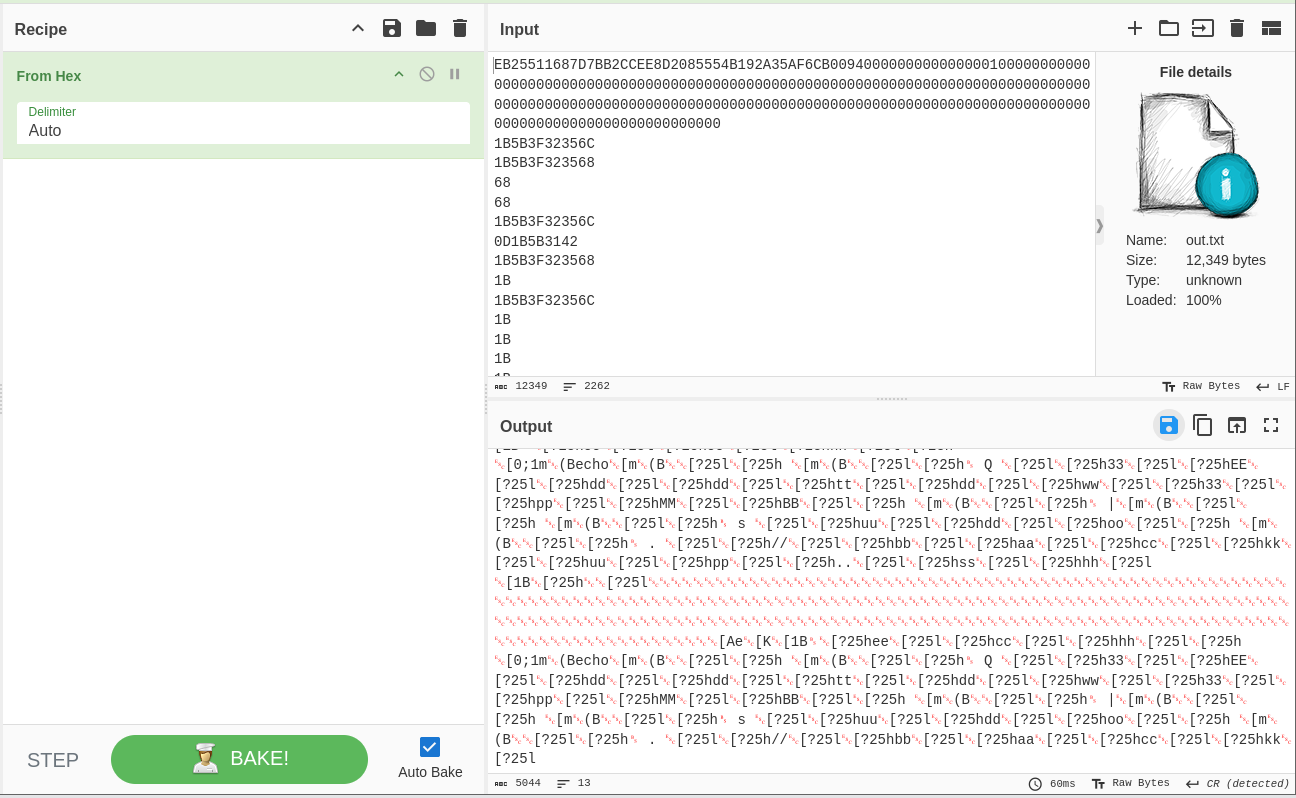Click in the input hex text area
This screenshot has height=798, width=1296.
click(792, 214)
